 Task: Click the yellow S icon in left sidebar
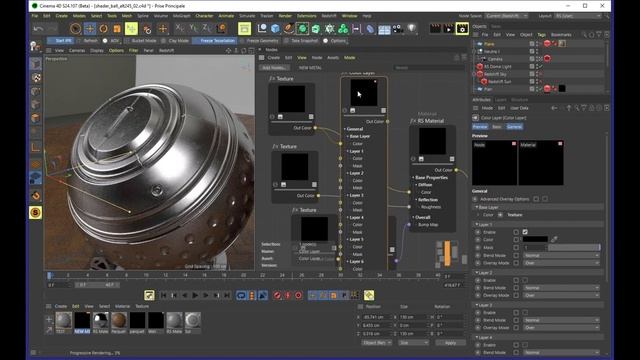tap(36, 213)
